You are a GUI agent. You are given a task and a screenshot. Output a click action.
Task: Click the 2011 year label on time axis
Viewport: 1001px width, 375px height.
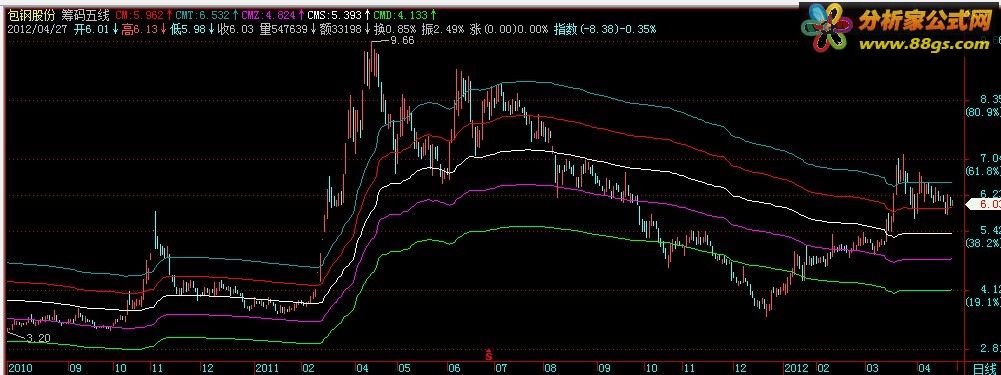tap(267, 369)
